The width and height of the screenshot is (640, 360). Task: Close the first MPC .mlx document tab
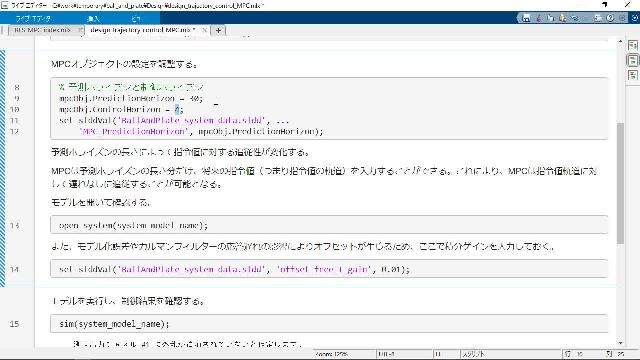[80, 30]
